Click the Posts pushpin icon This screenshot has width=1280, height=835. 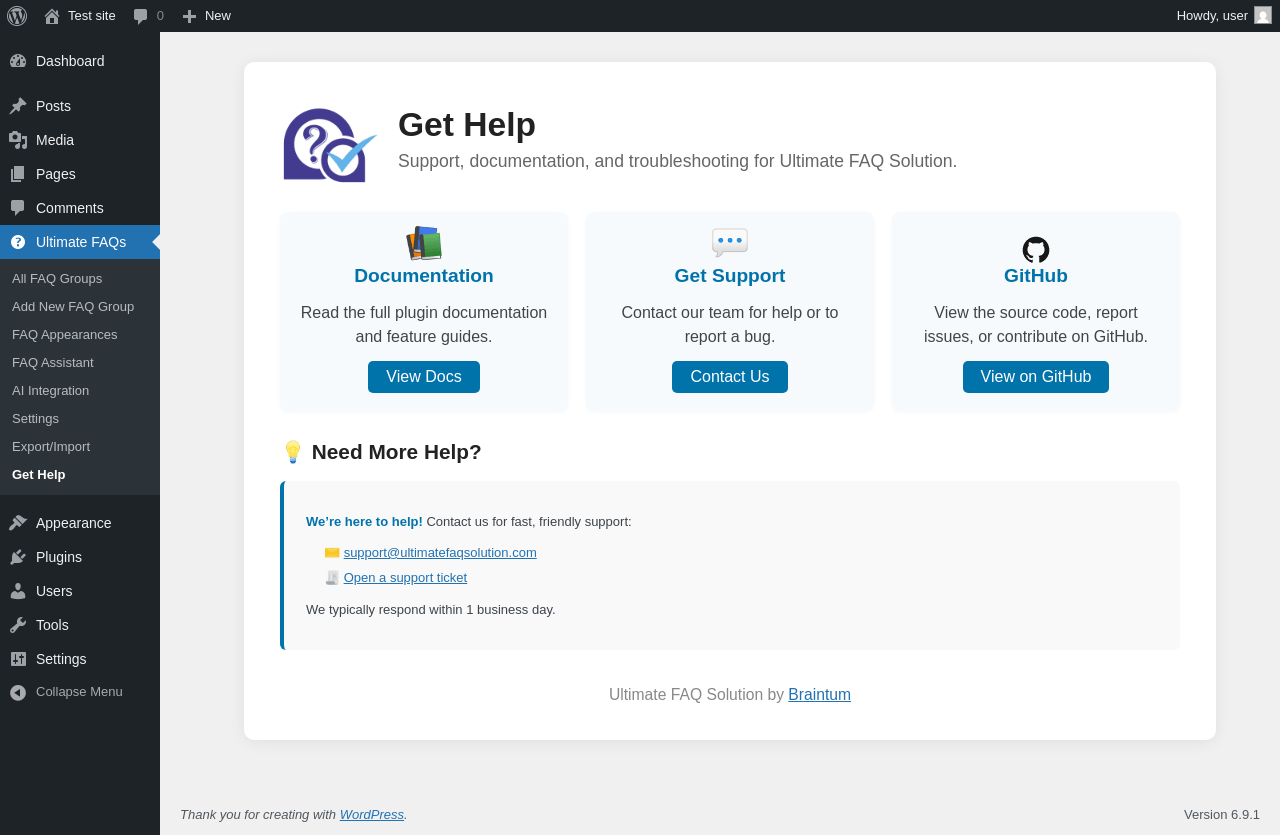point(18,106)
